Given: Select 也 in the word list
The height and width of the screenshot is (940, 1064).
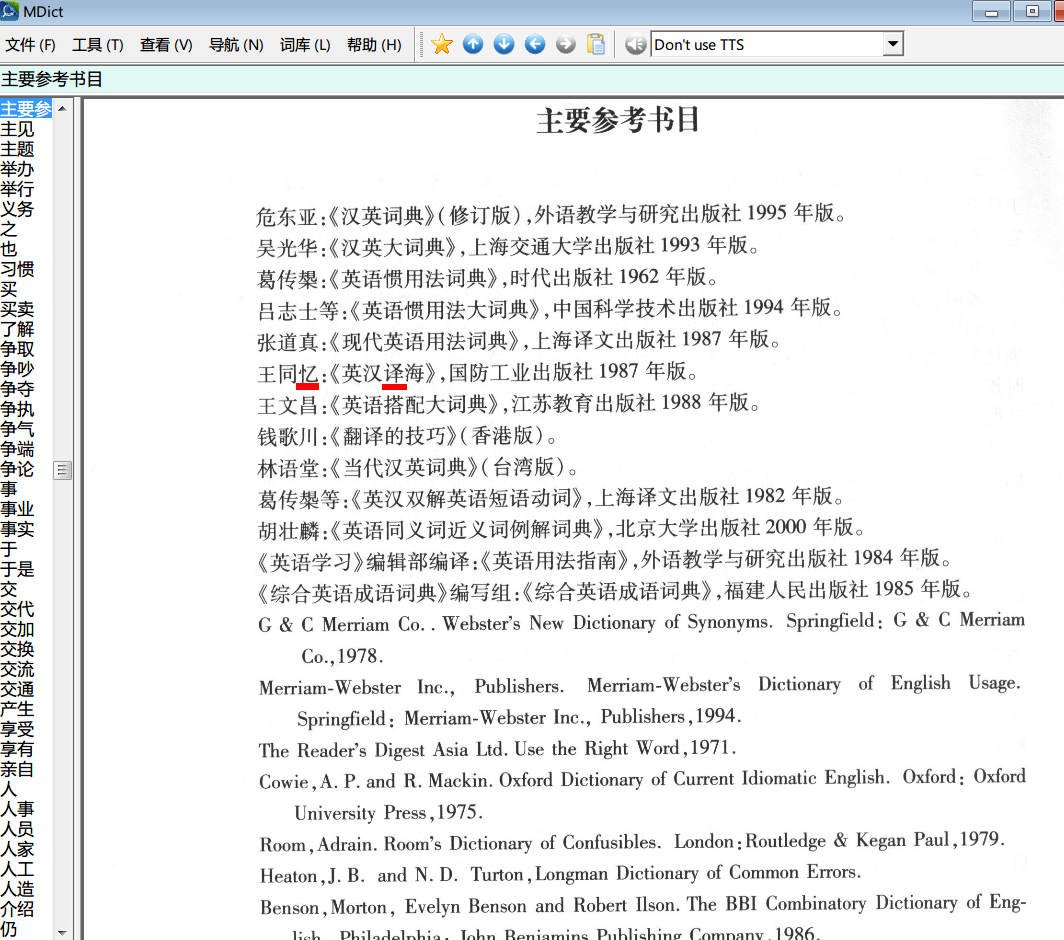Looking at the screenshot, I should click(9, 249).
